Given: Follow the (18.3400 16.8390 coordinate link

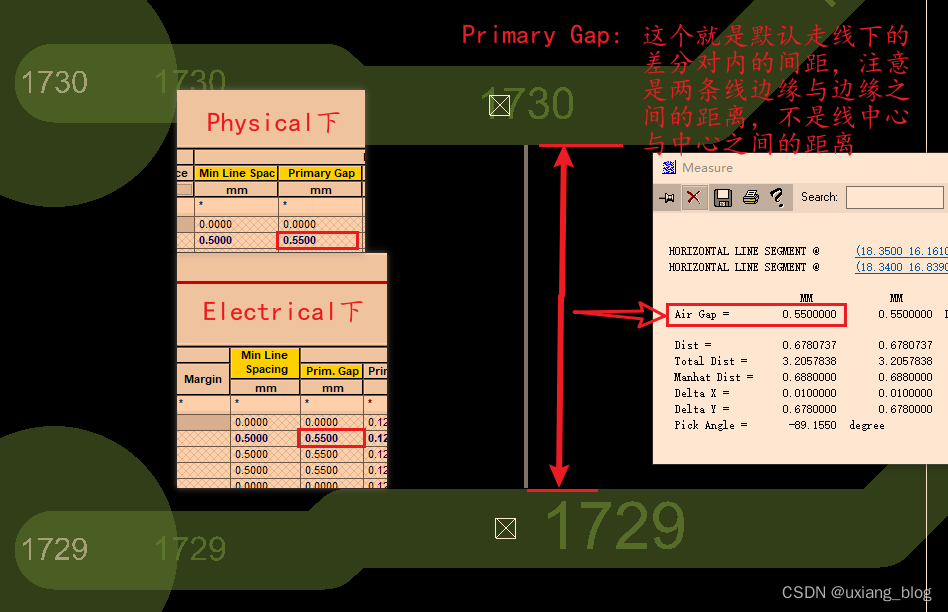Looking at the screenshot, I should pyautogui.click(x=901, y=267).
